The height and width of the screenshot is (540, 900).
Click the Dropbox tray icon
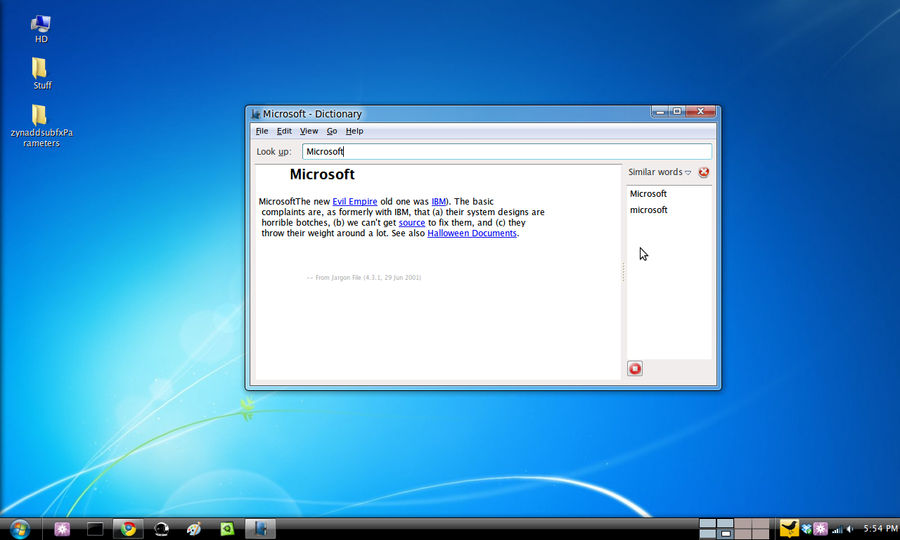click(x=807, y=529)
